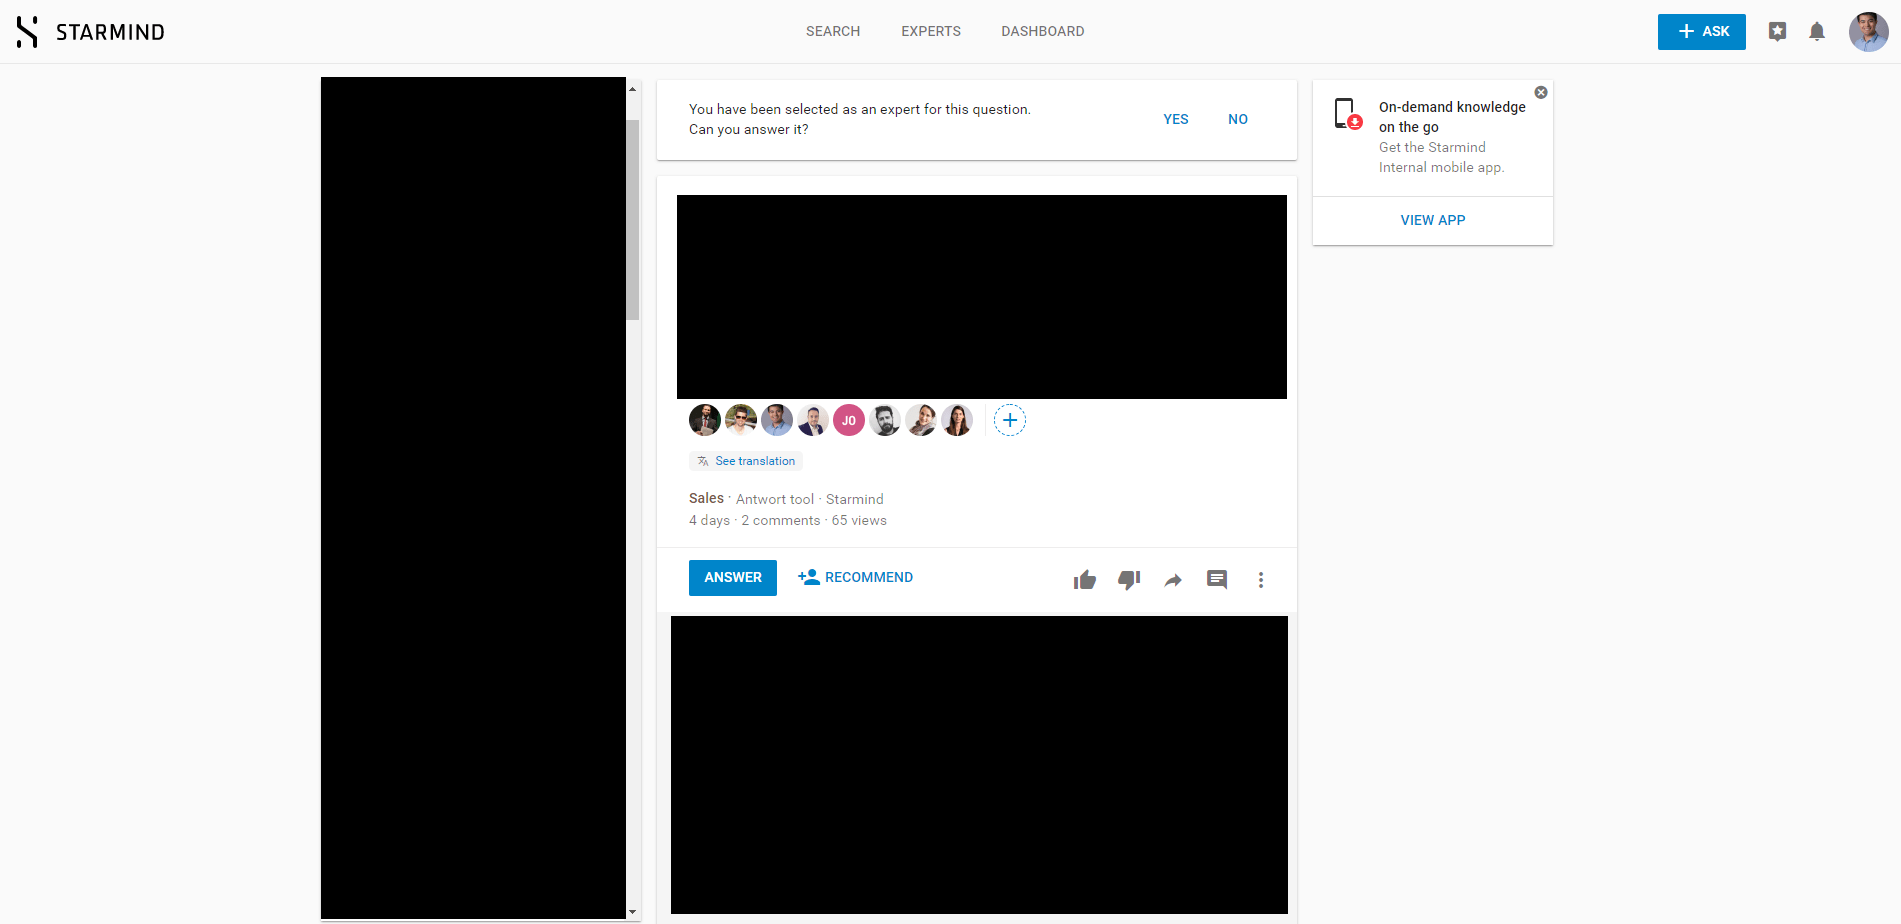This screenshot has height=924, width=1901.
Task: Downvote the question with the thumbs down icon
Action: click(x=1129, y=580)
